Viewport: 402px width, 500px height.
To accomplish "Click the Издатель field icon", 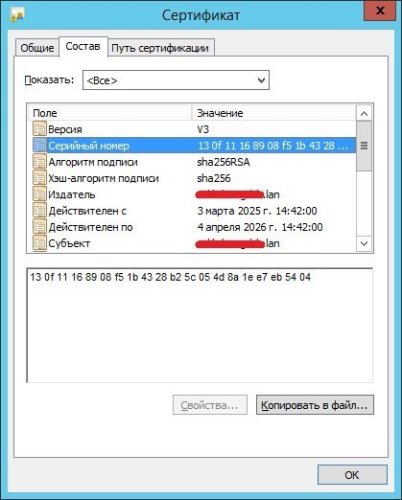I will 39,194.
